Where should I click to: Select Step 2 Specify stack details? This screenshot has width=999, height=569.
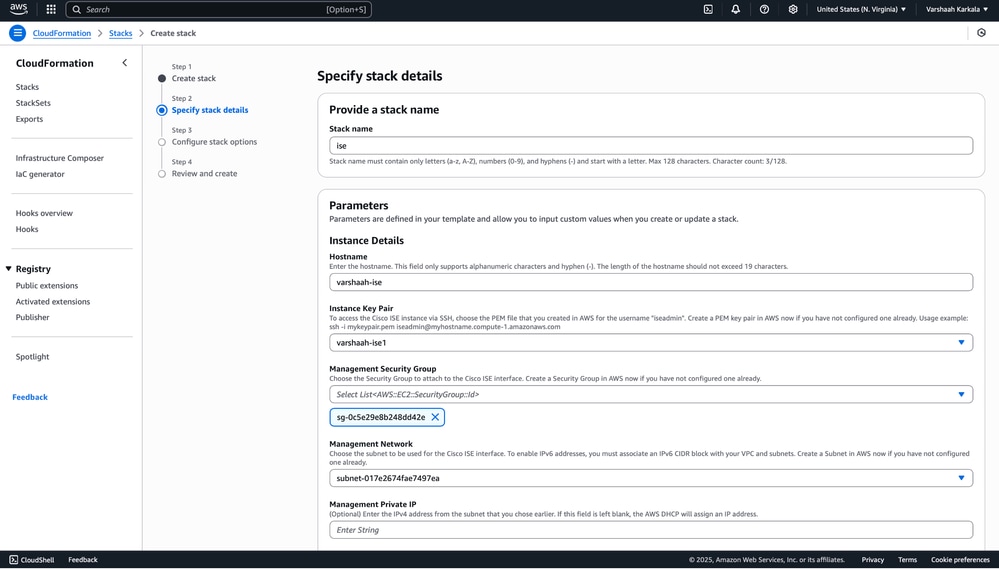[x=210, y=110]
